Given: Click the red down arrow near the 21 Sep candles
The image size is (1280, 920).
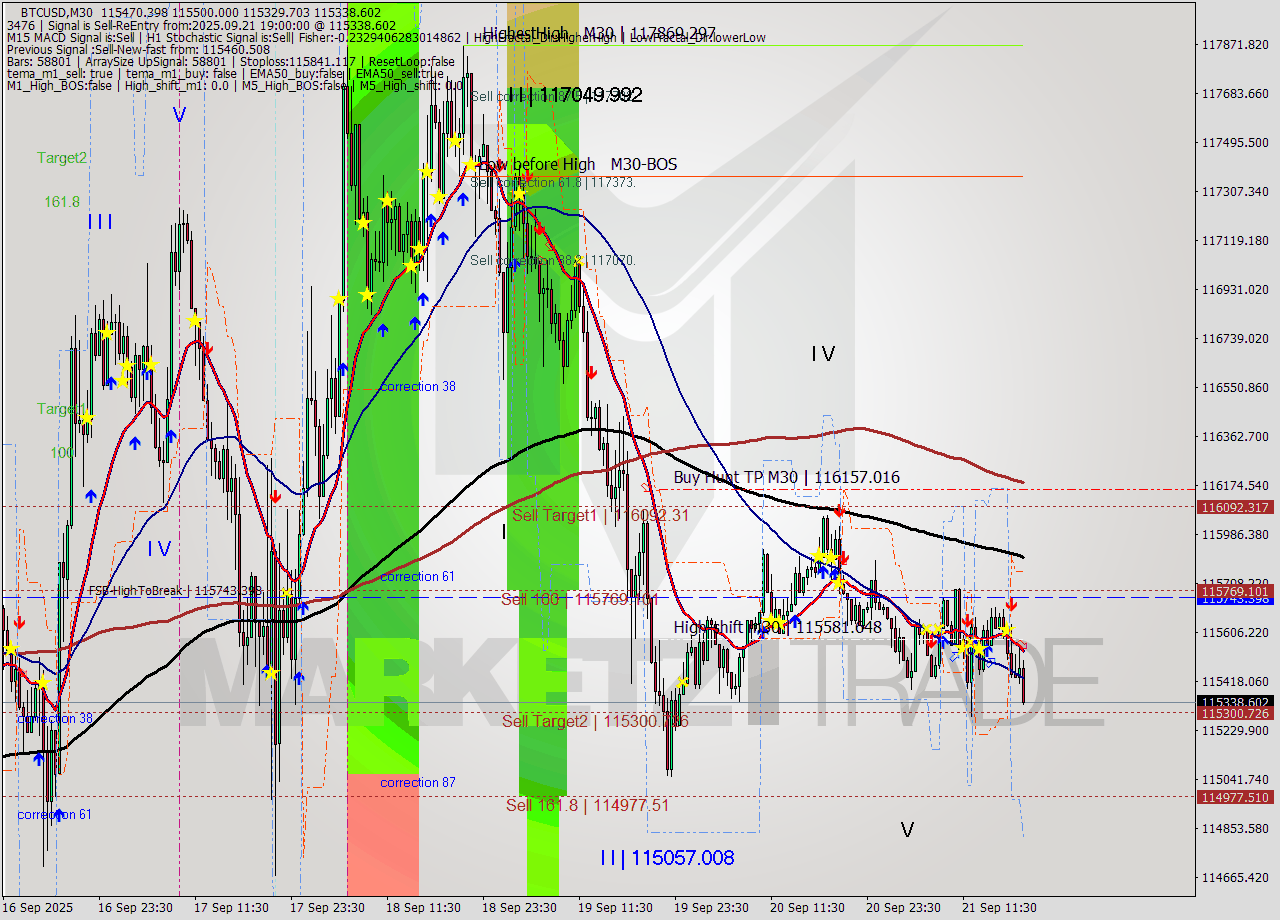Looking at the screenshot, I should click(x=1012, y=604).
